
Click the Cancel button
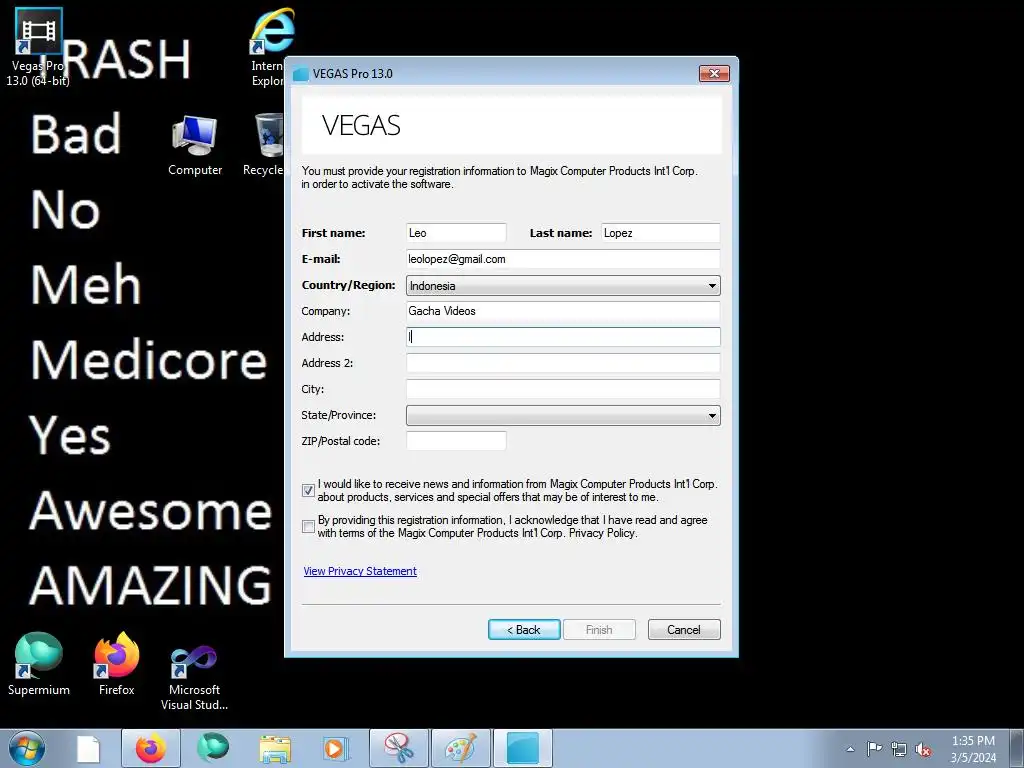684,630
